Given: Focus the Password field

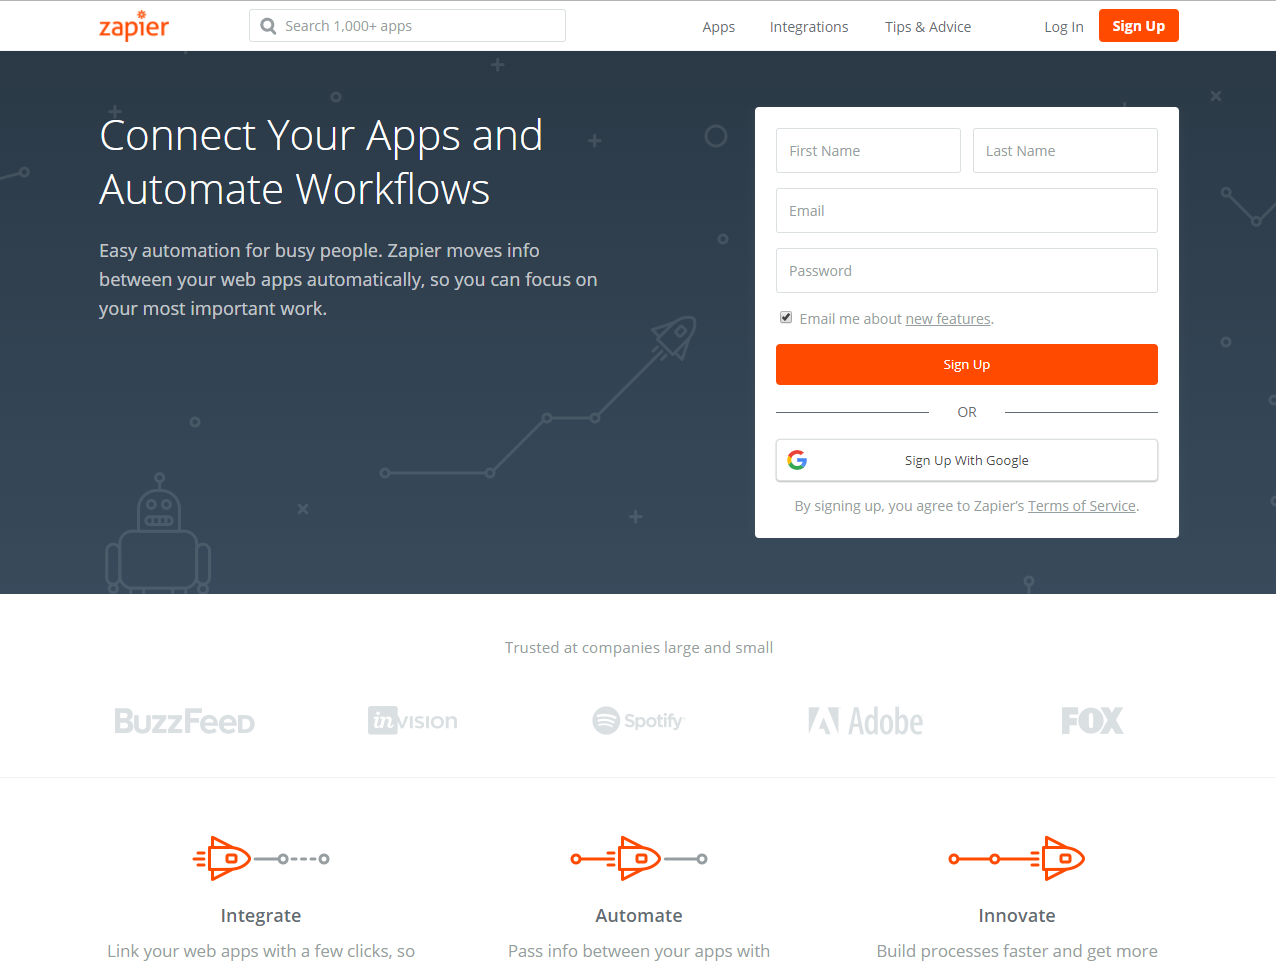Looking at the screenshot, I should (967, 270).
